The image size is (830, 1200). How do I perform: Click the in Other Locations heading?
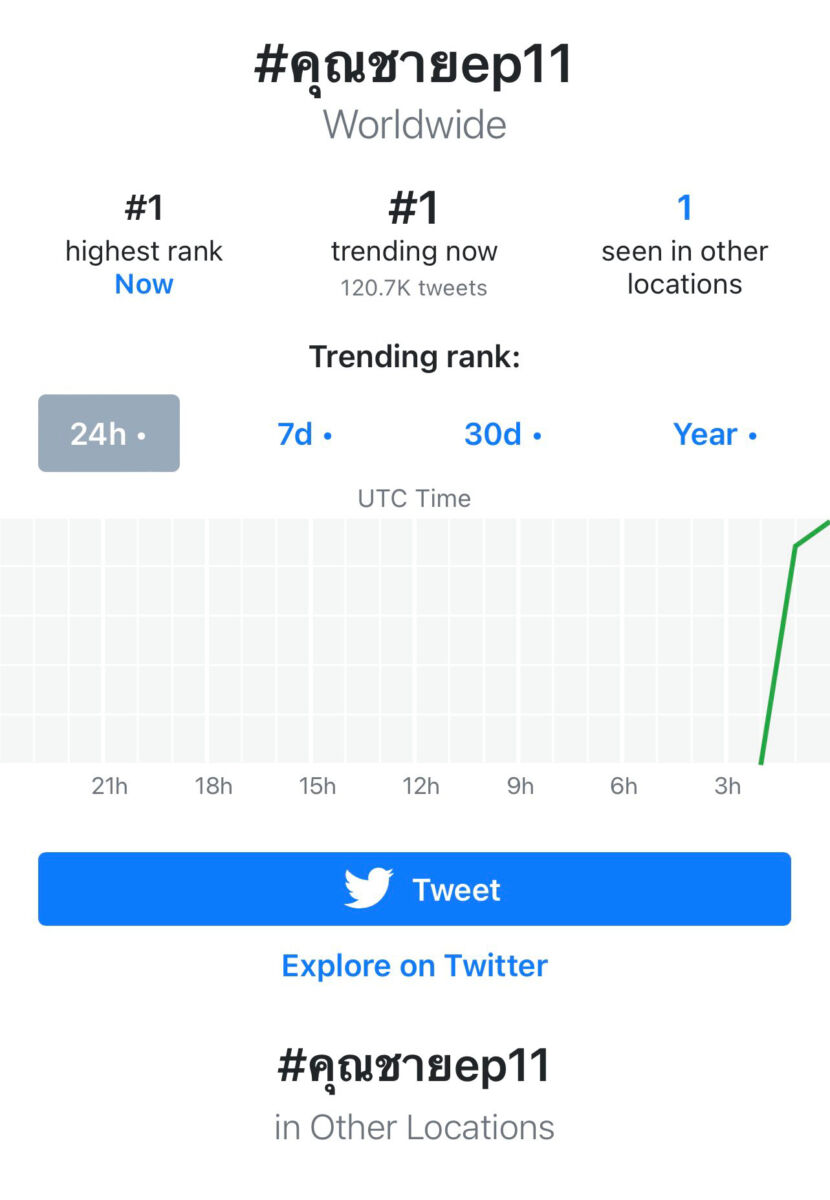click(414, 1127)
